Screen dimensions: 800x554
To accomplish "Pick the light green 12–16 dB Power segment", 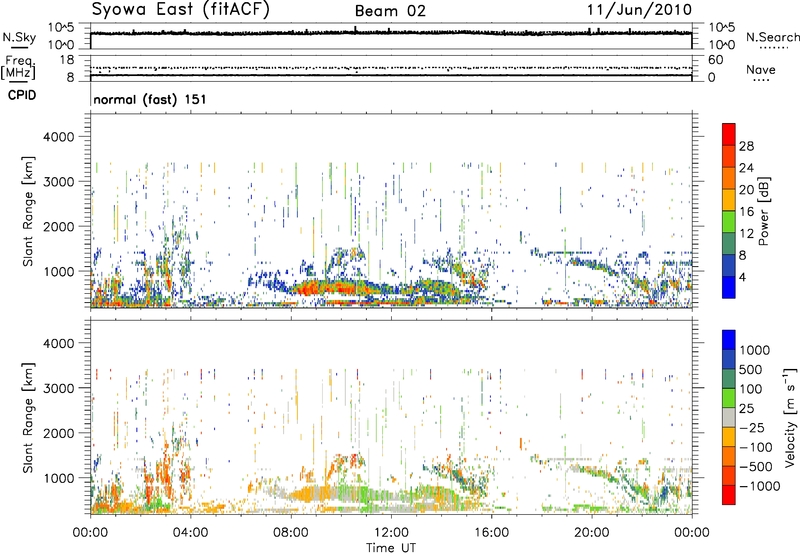I will pos(729,222).
